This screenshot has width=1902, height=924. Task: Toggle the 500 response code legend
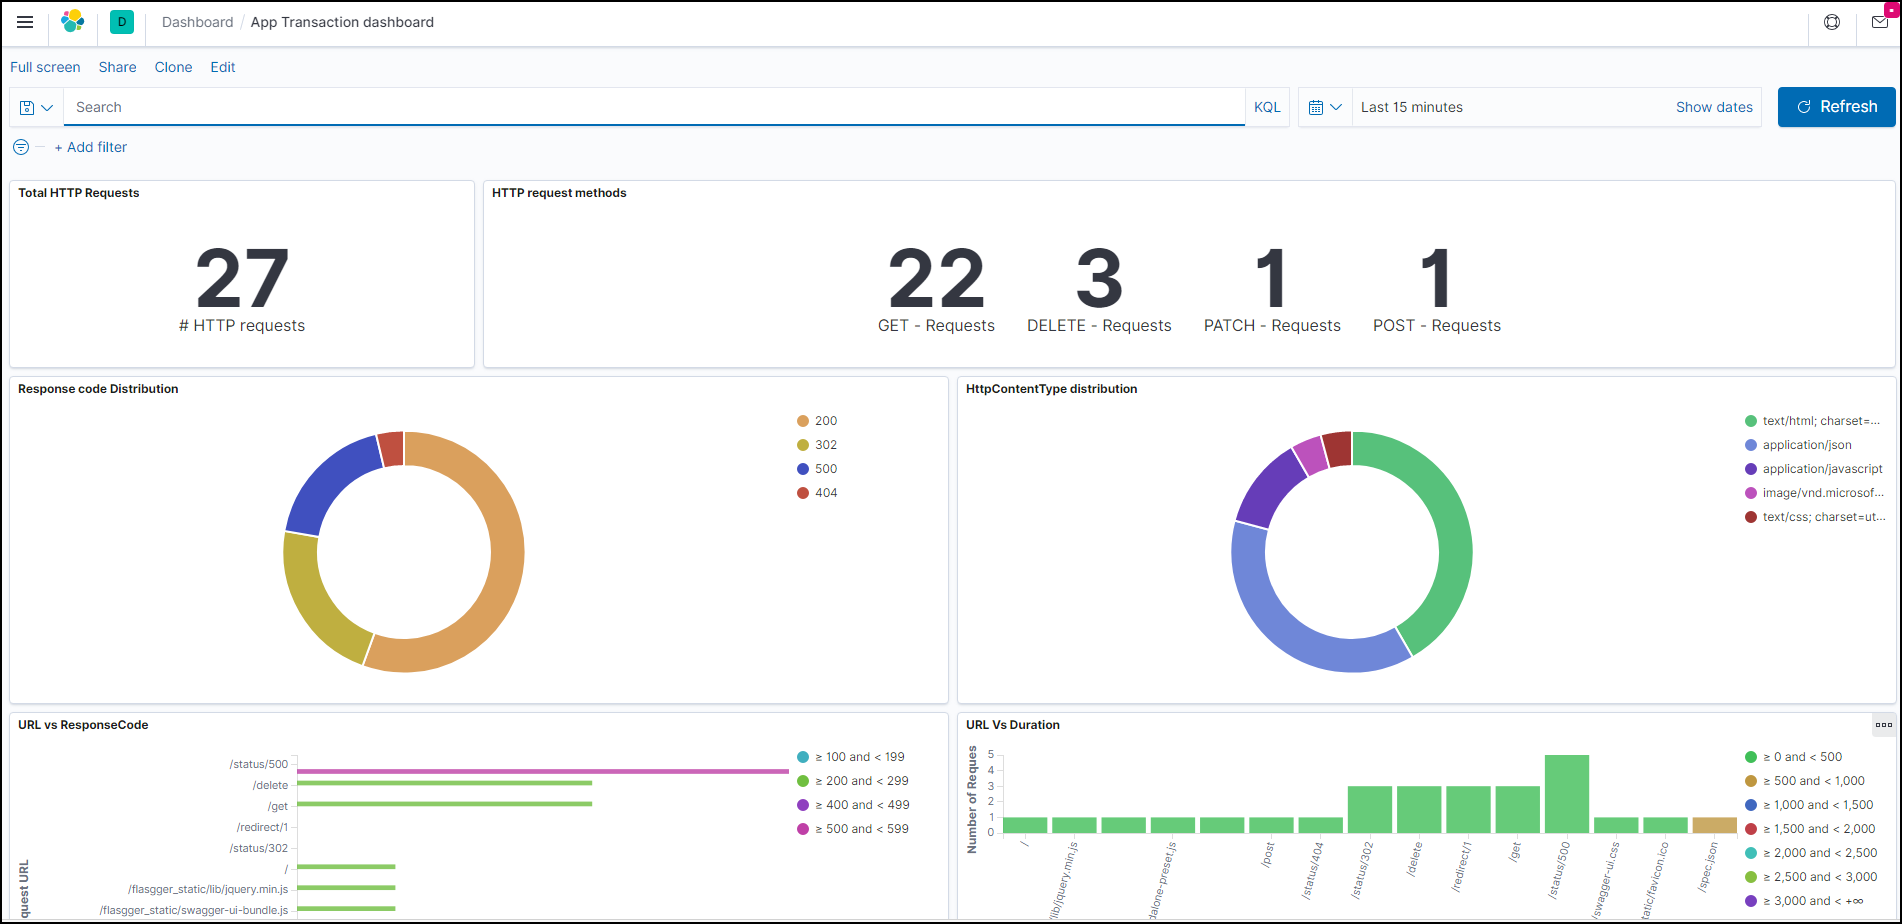[817, 469]
